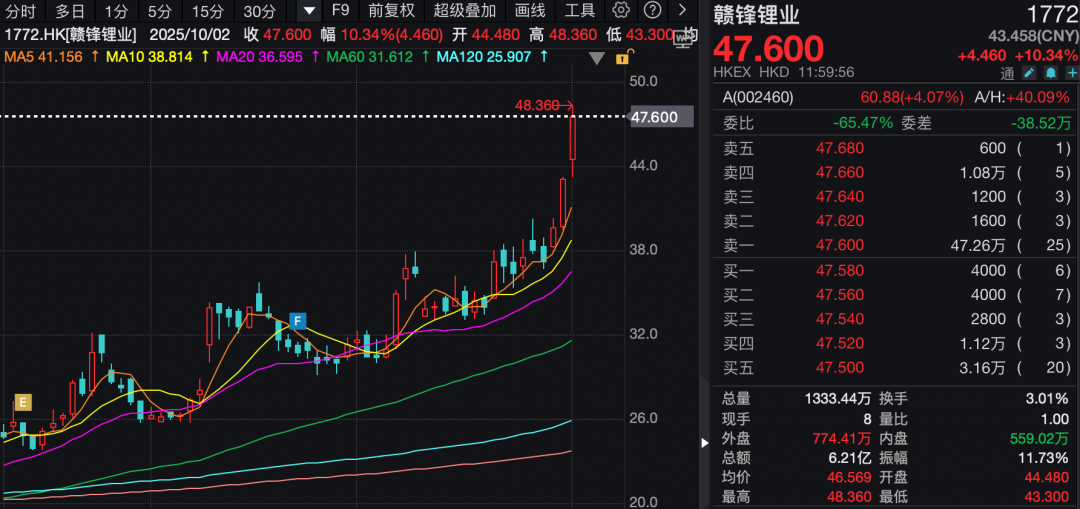
Task: Click the 超级叠加 button
Action: click(465, 11)
